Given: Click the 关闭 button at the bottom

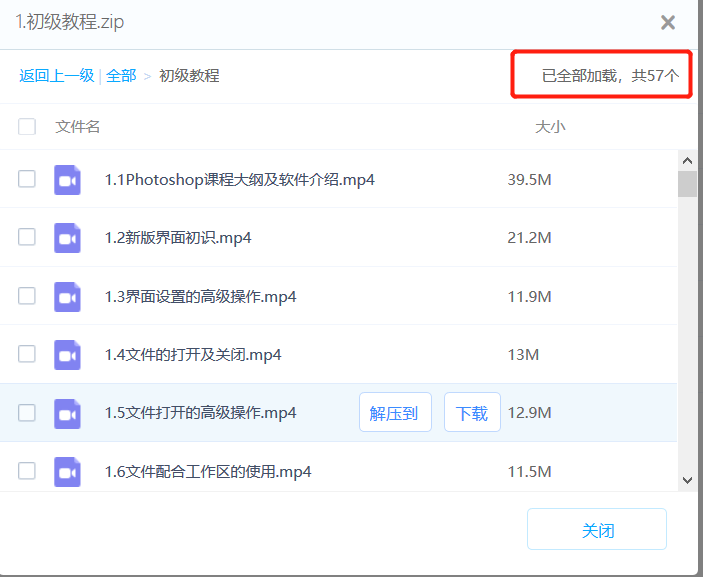Looking at the screenshot, I should click(597, 529).
